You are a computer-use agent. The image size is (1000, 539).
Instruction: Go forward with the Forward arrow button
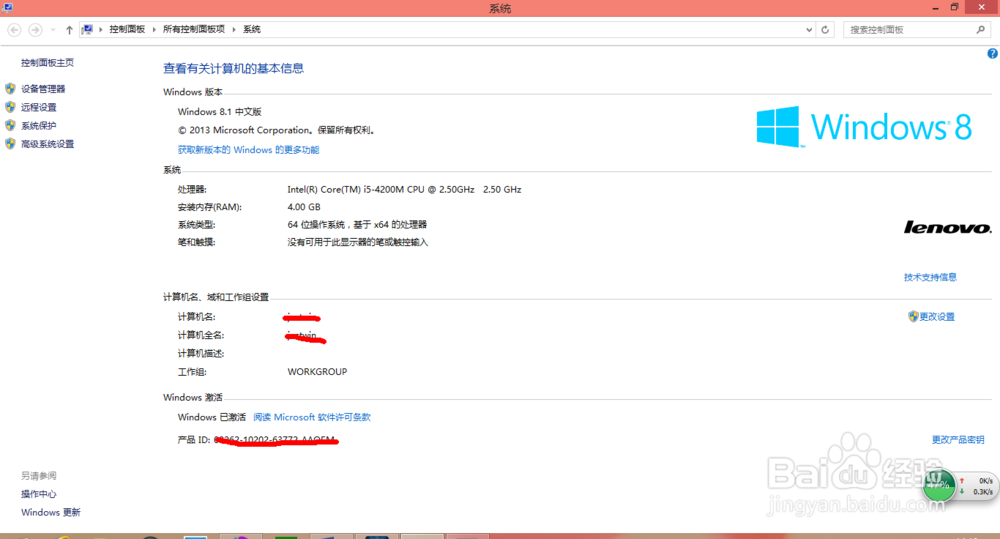pos(36,29)
